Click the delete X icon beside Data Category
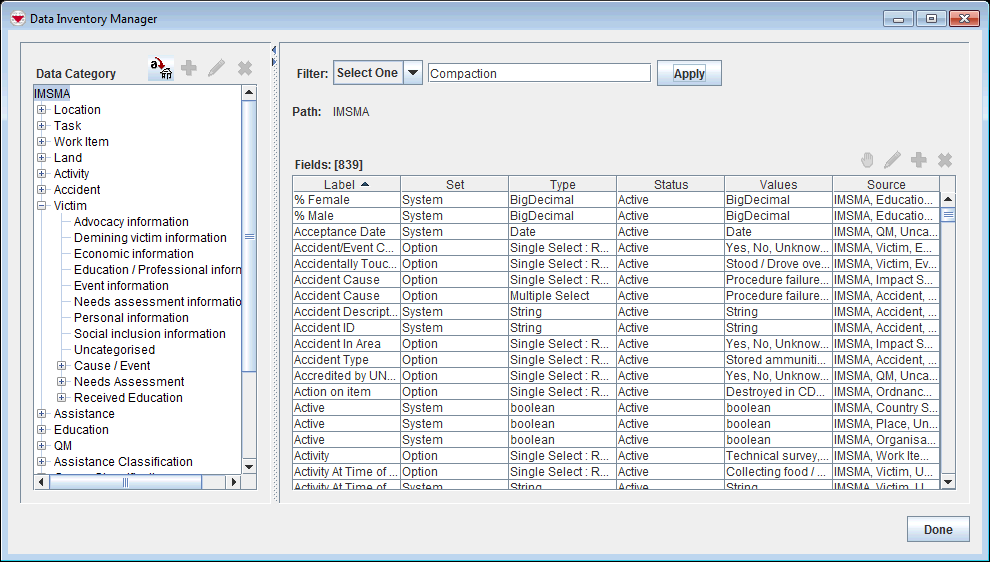The image size is (990, 562). pos(244,68)
